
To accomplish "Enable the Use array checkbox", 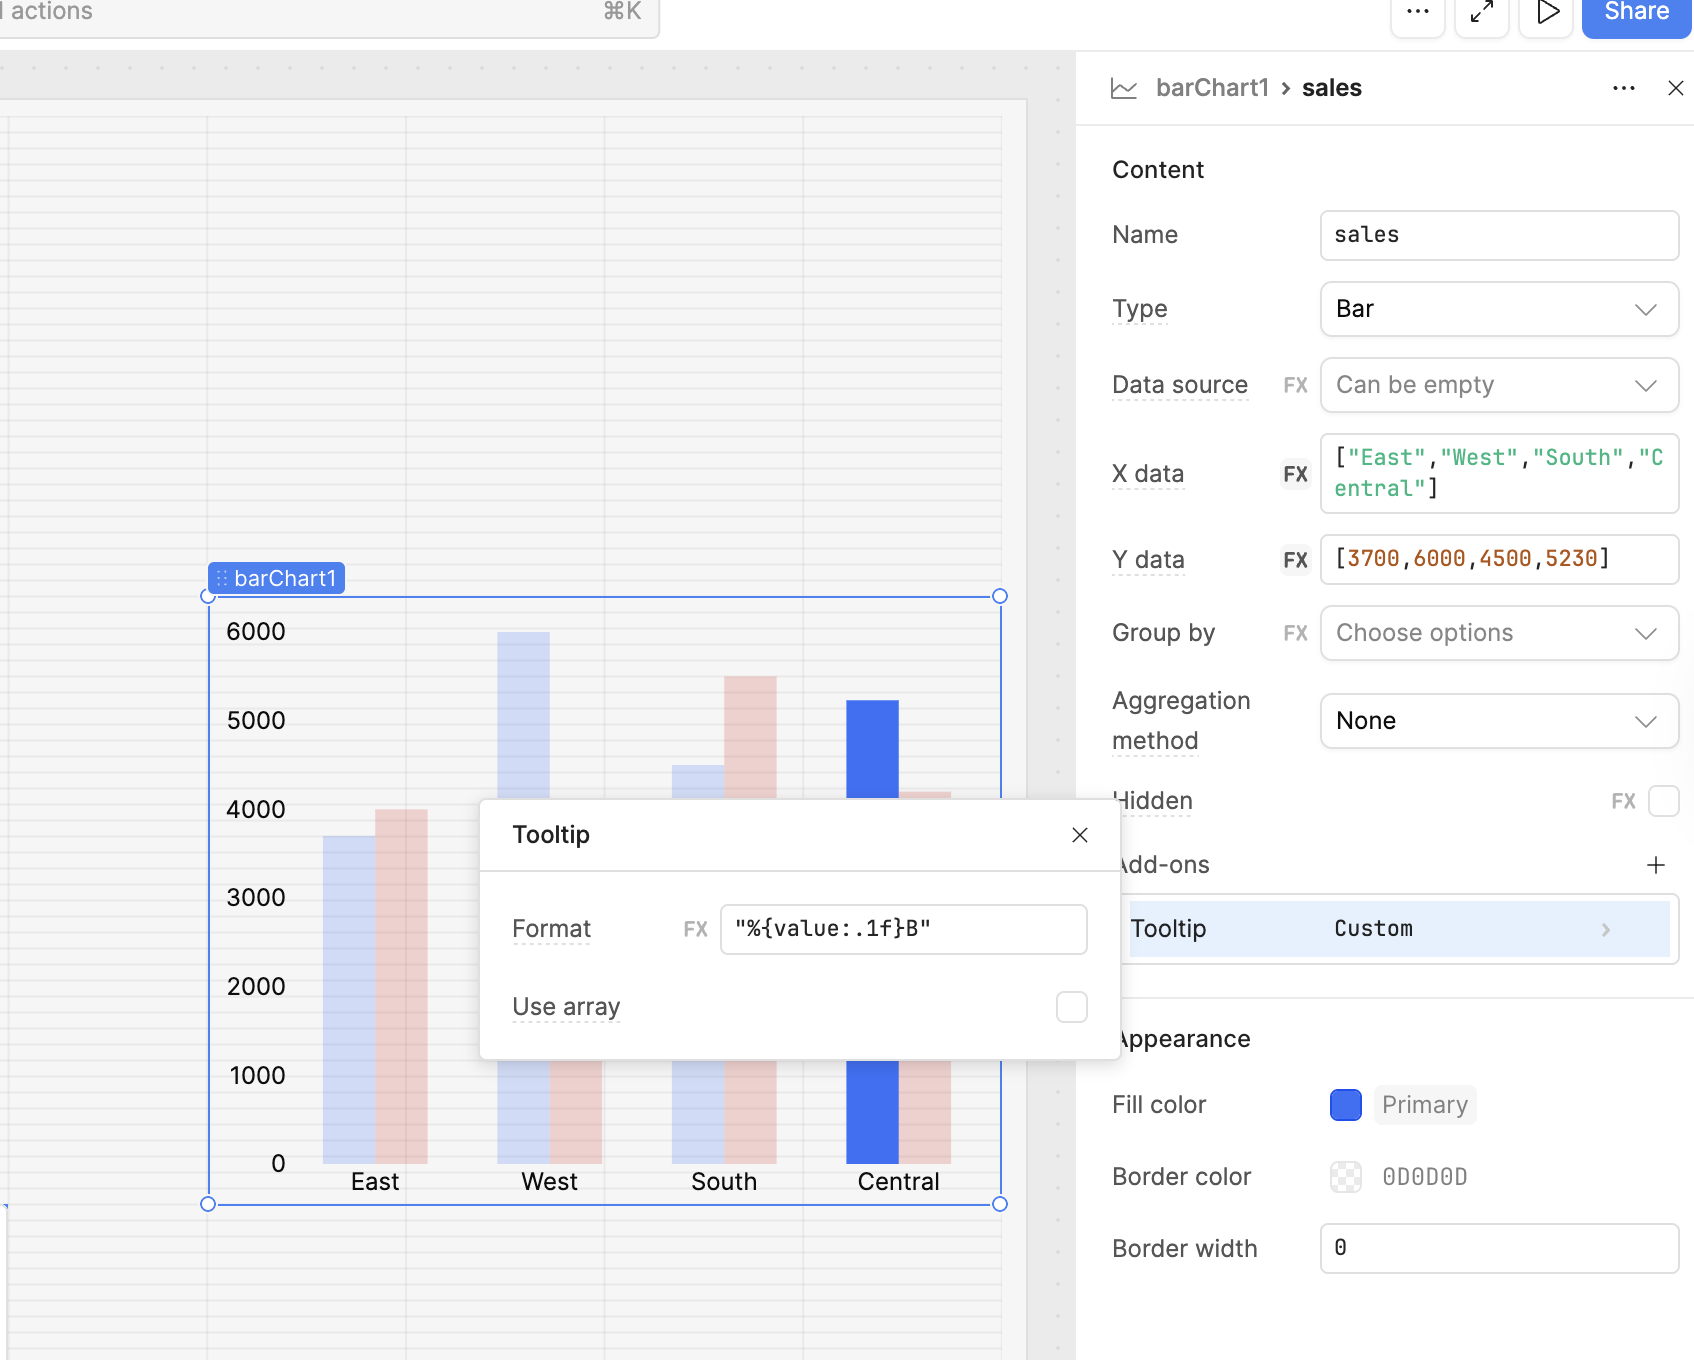I will [x=1071, y=1007].
